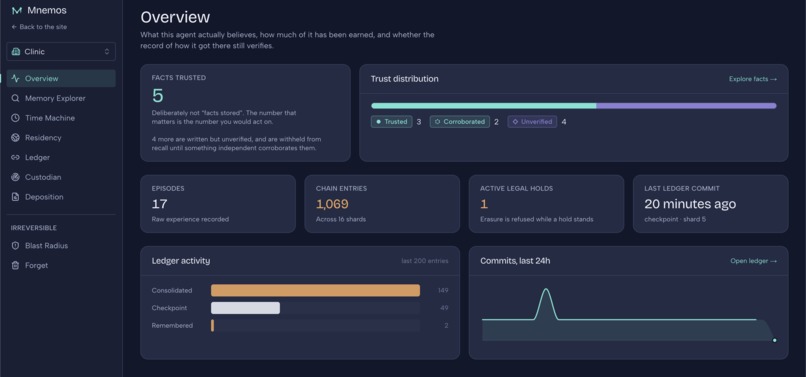The height and width of the screenshot is (377, 806).
Task: Click the purple segment of trust distribution bar
Action: pos(686,106)
